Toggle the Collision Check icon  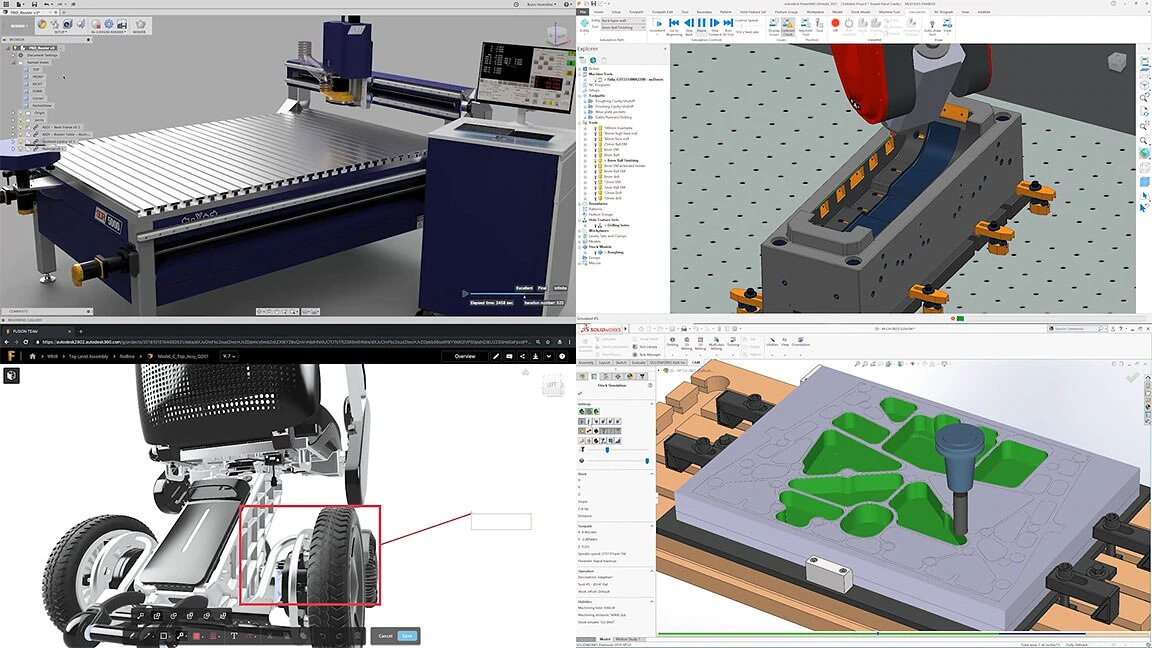coord(788,27)
